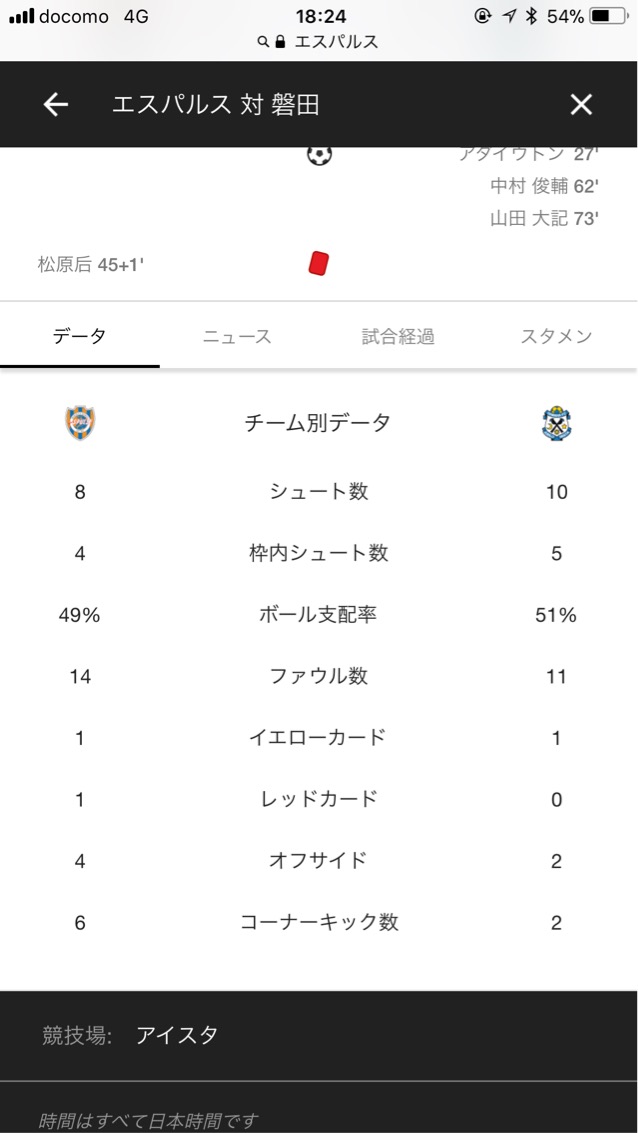This screenshot has height=1133, width=638.
Task: Tap the エスパルス address bar text
Action: coord(336,42)
